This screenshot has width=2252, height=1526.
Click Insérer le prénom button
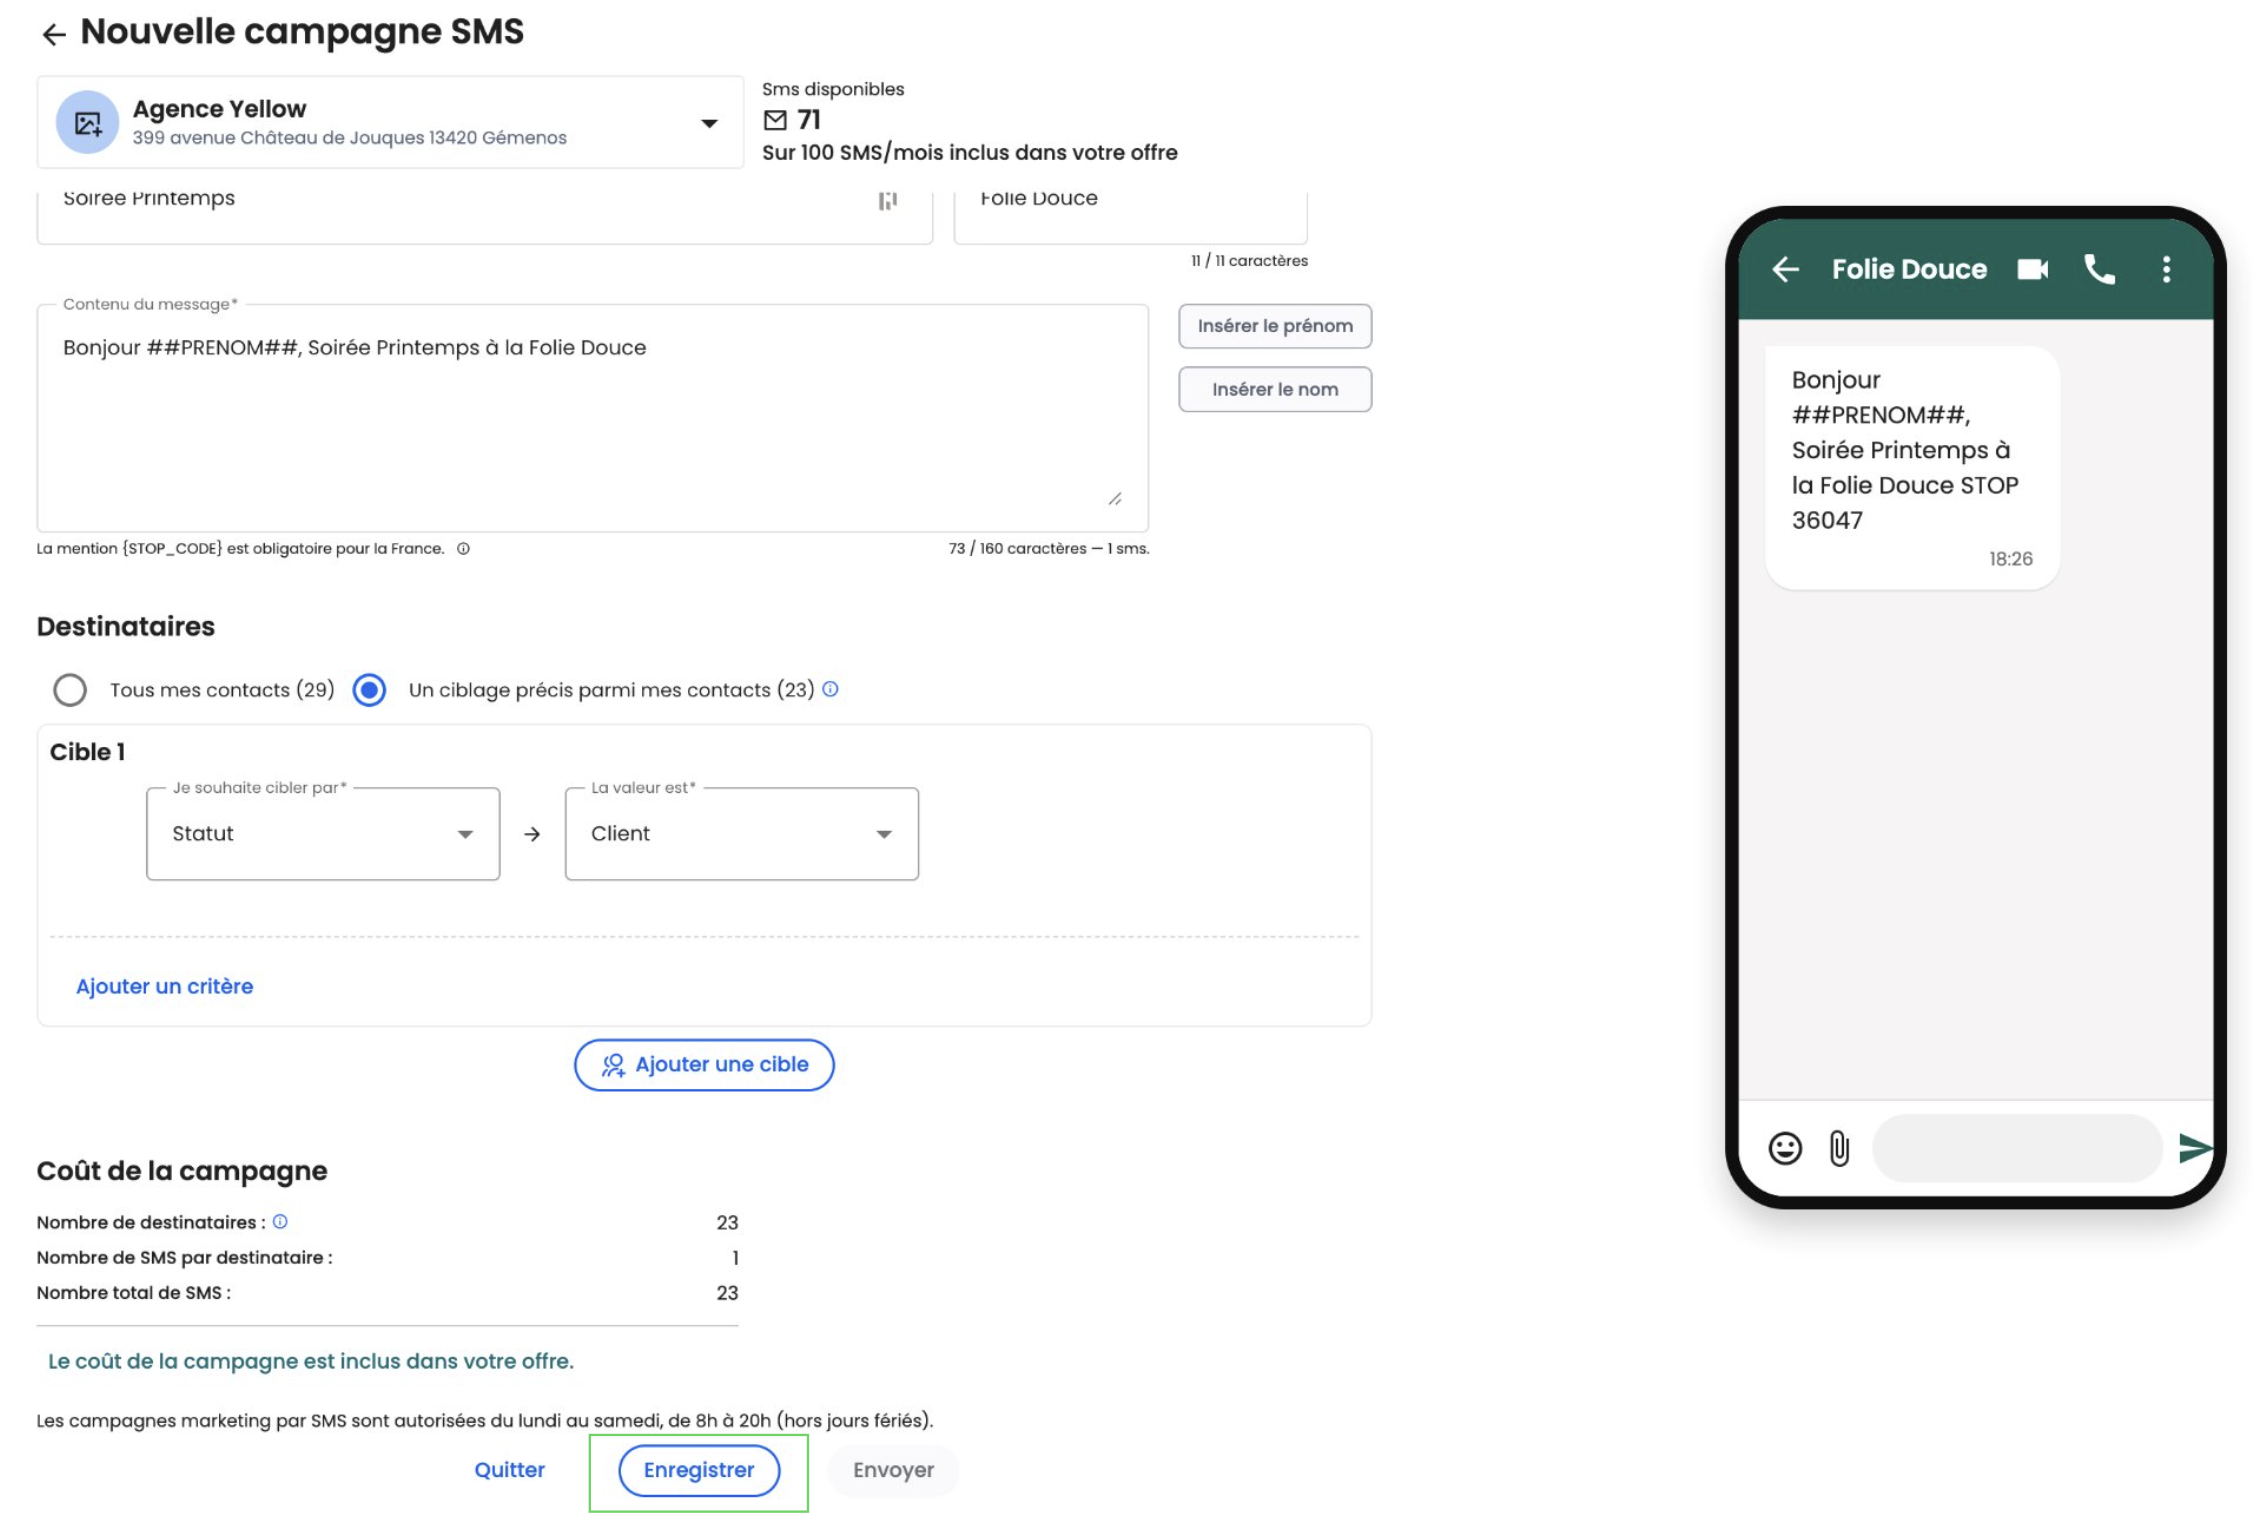pyautogui.click(x=1274, y=326)
